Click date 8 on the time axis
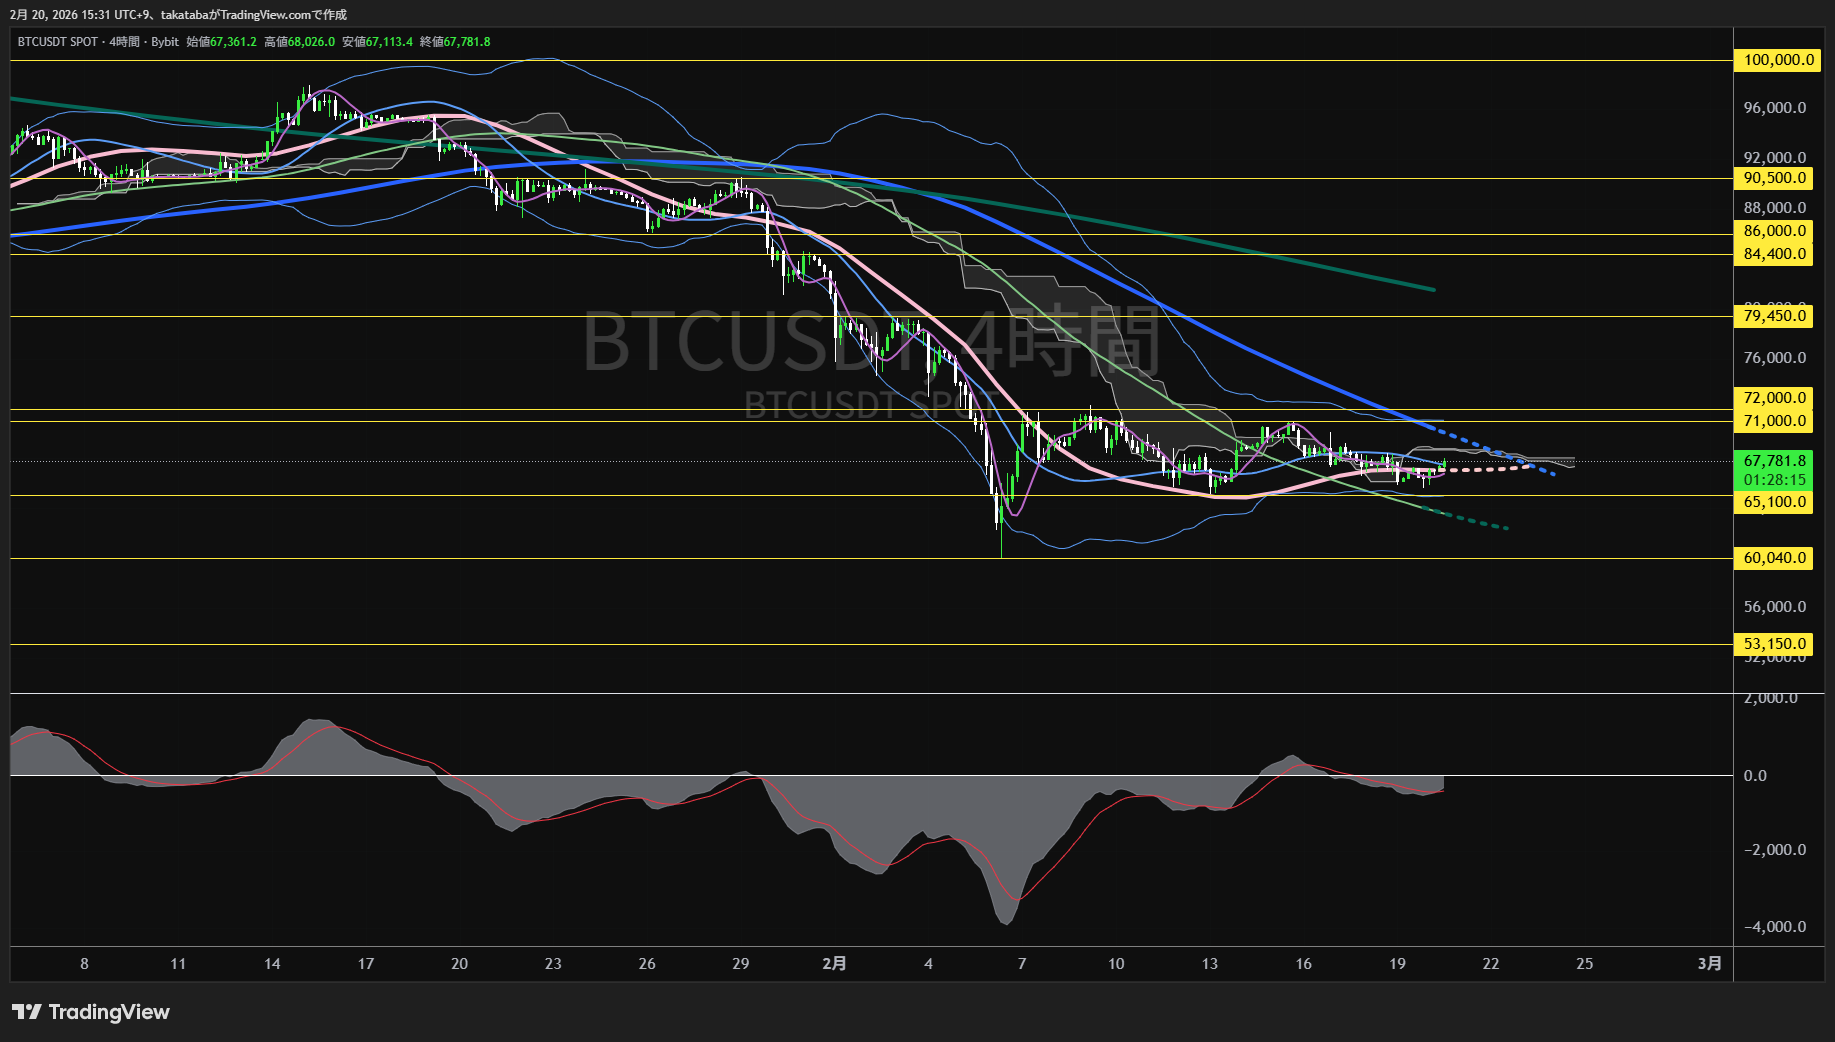The width and height of the screenshot is (1835, 1042). coord(84,964)
